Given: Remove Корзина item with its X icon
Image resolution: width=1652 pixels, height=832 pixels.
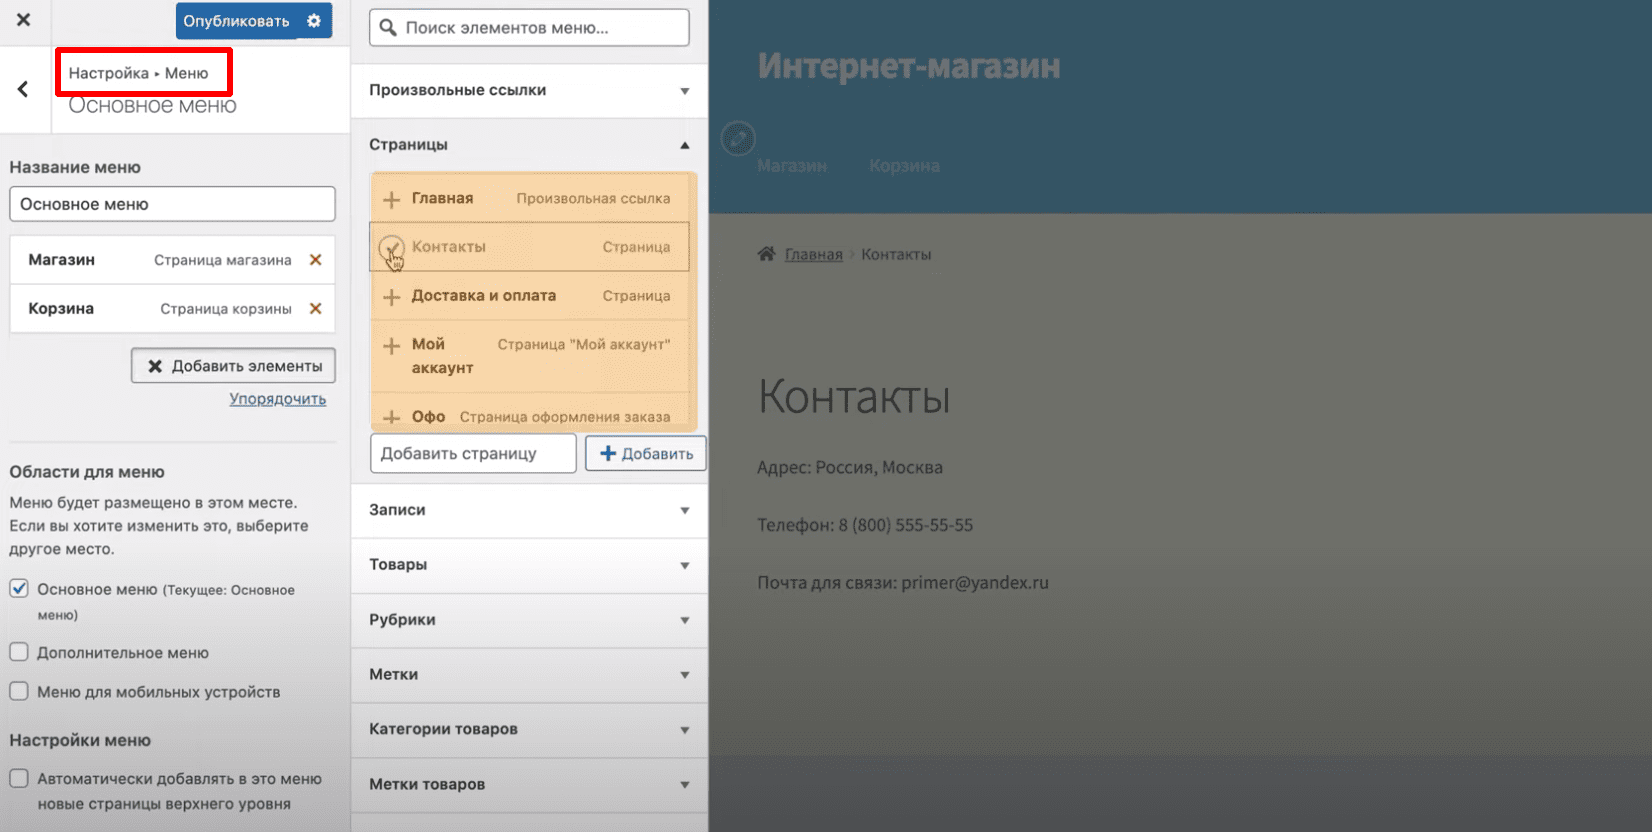Looking at the screenshot, I should click(315, 308).
